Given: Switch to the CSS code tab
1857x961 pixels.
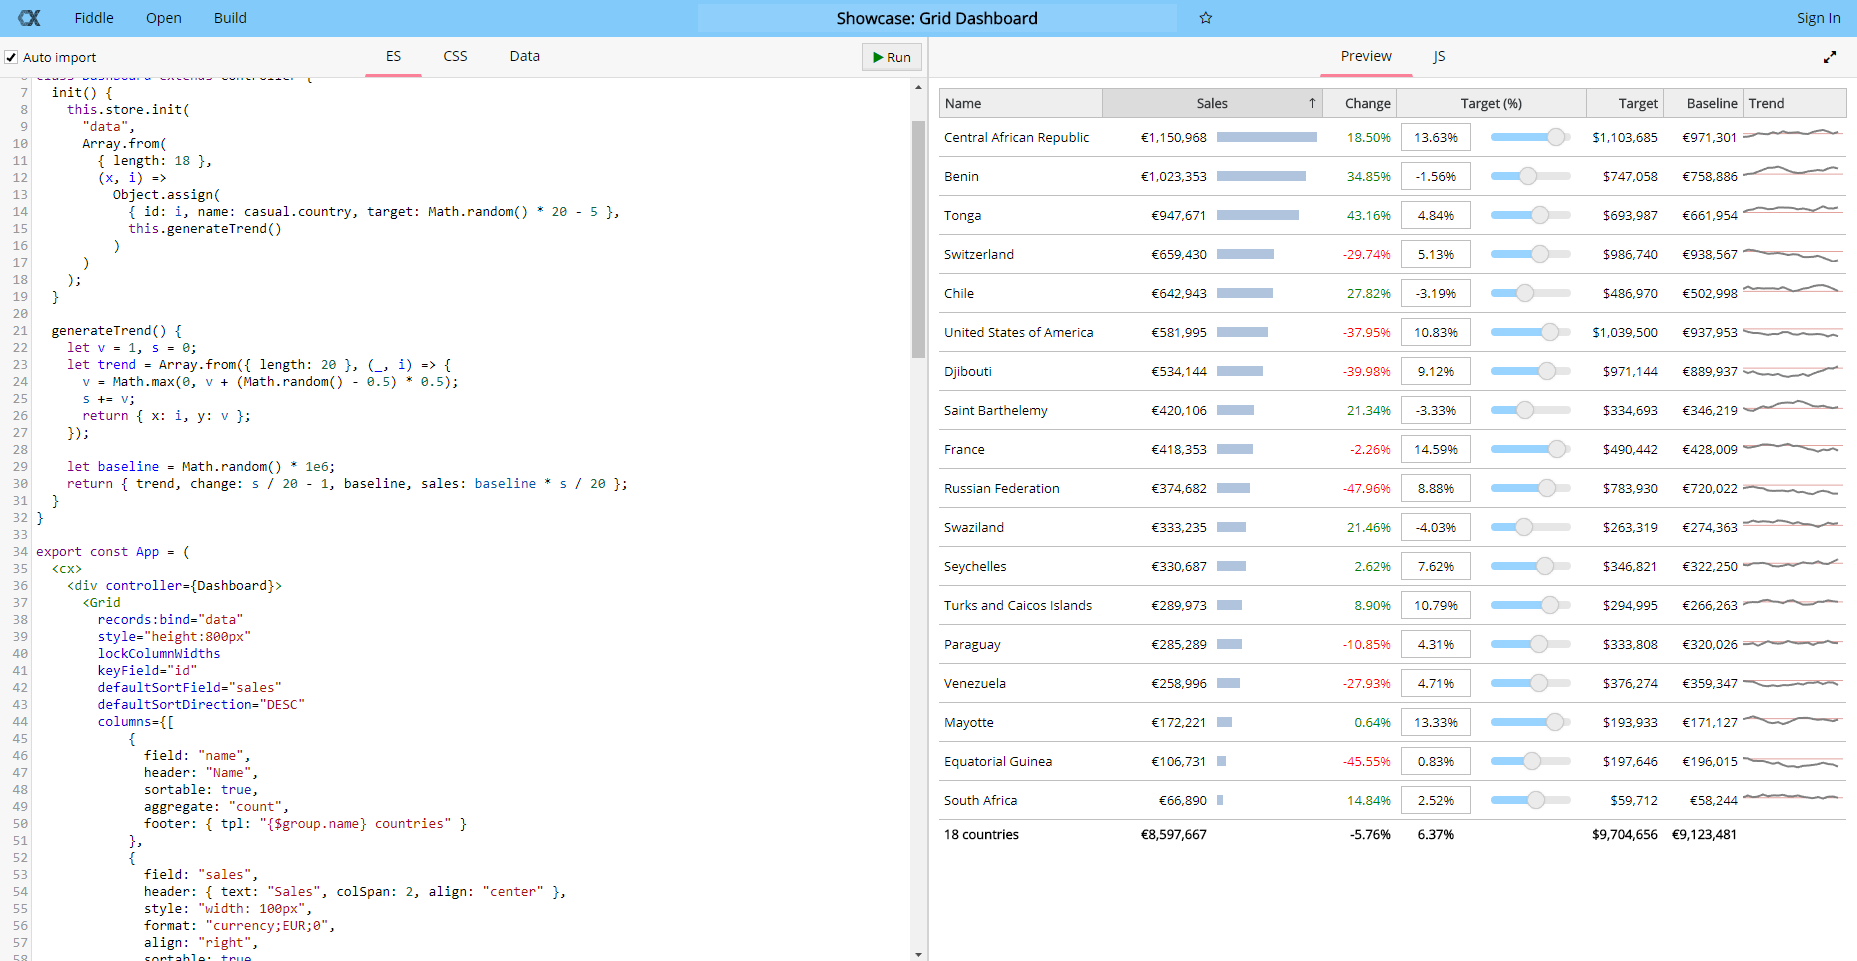Looking at the screenshot, I should [x=455, y=56].
